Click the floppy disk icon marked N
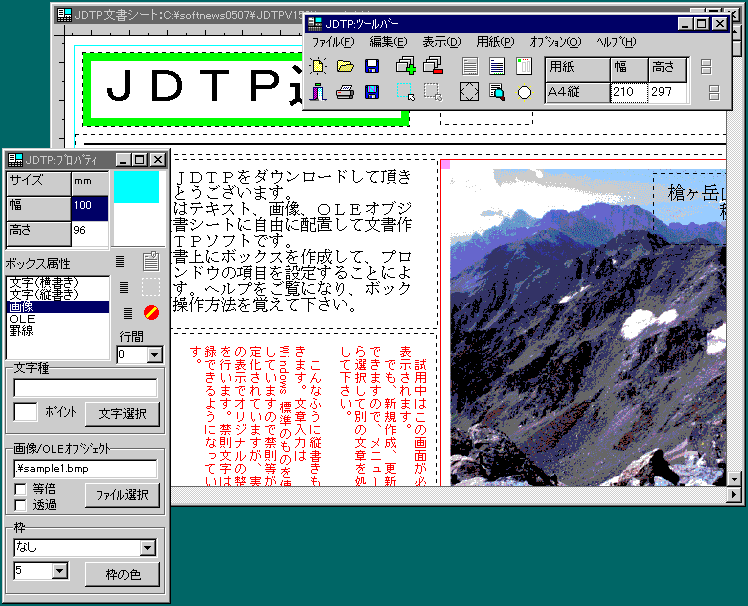Screen dimensions: 748x606 (372, 92)
